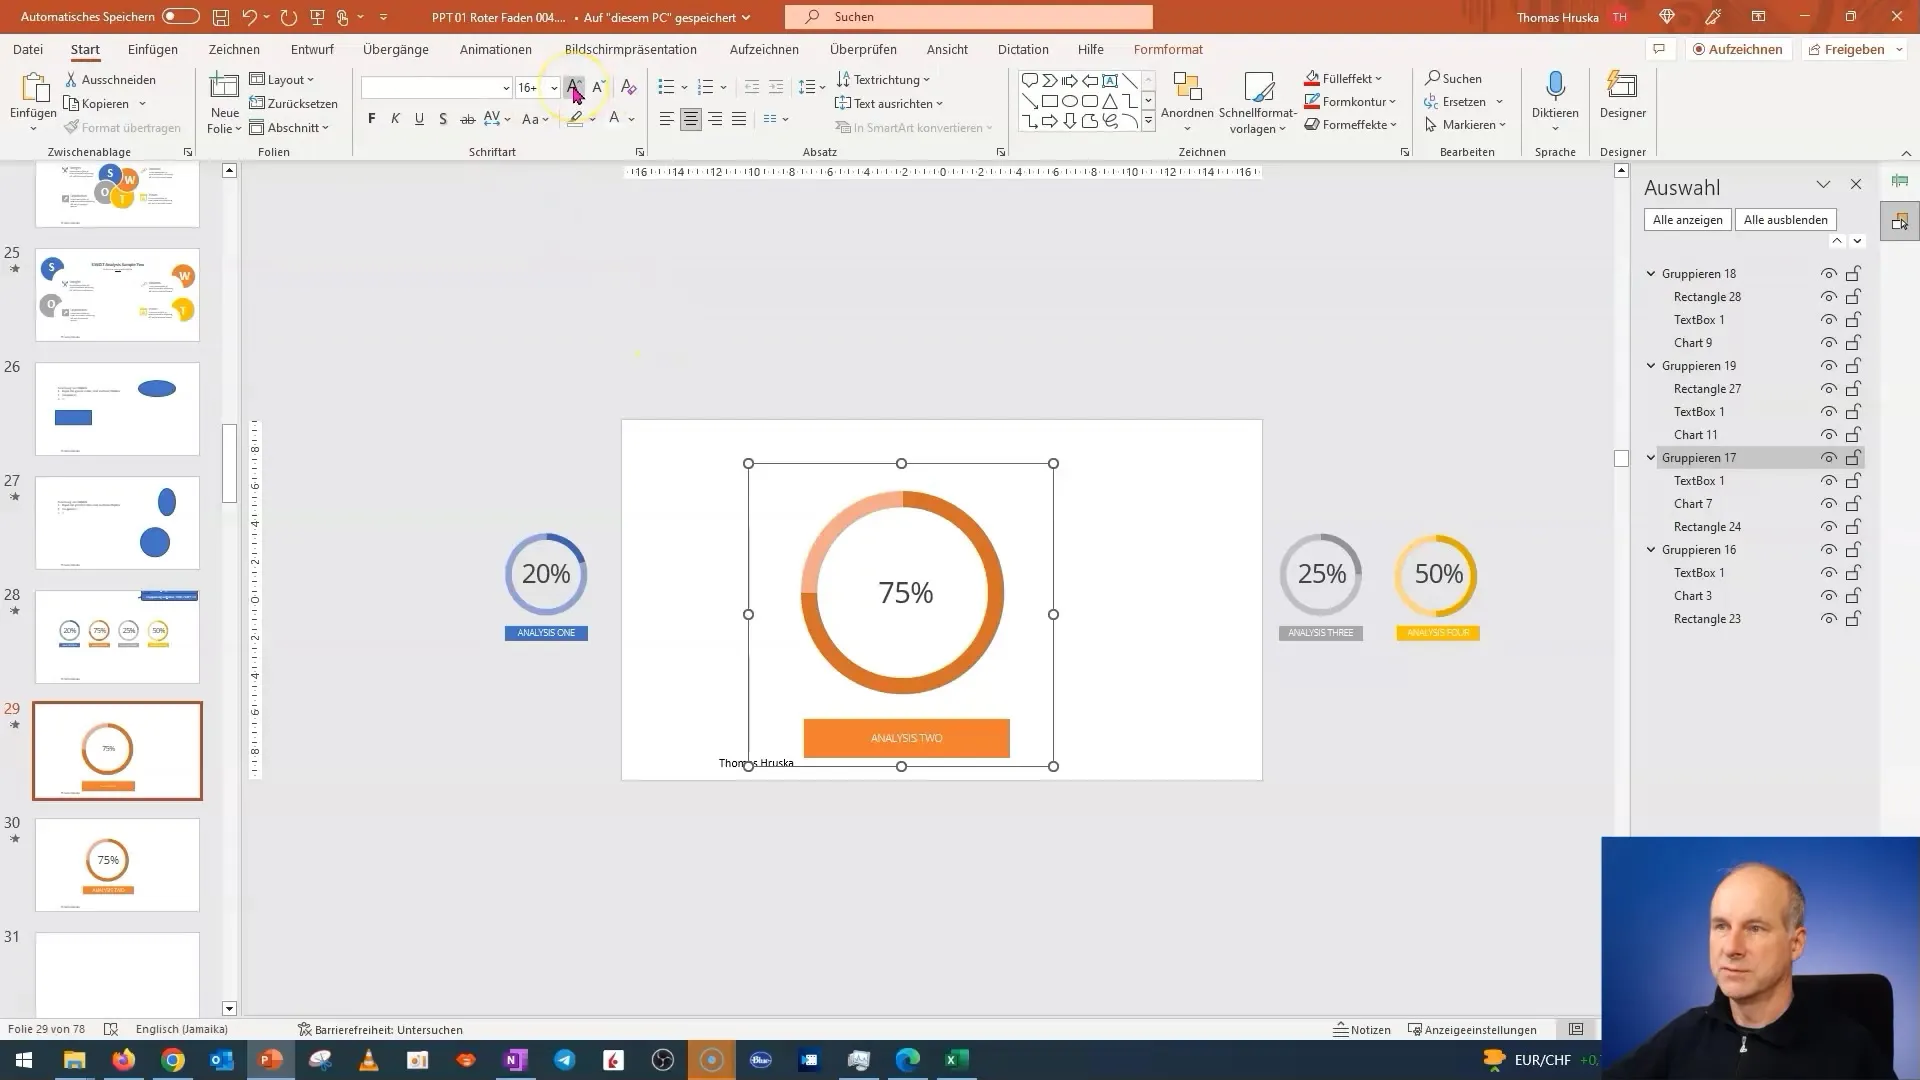Click Alle anzeigen button in Auswahl panel
The image size is (1920, 1080).
1688,219
